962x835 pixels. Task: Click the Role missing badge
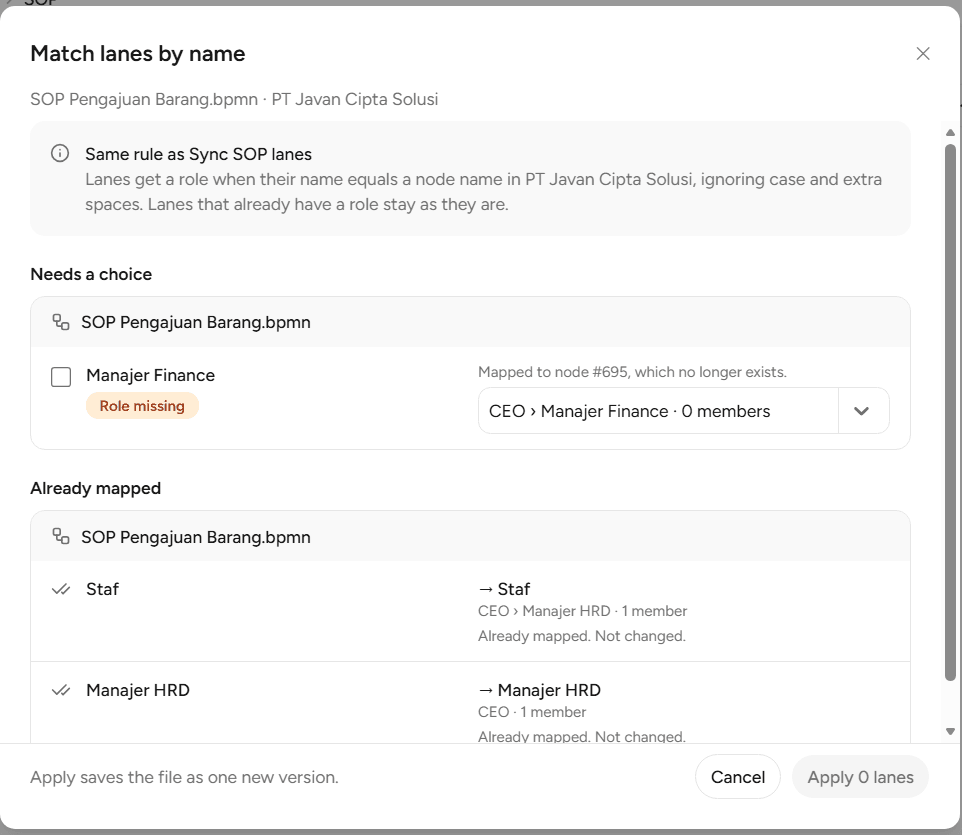142,406
